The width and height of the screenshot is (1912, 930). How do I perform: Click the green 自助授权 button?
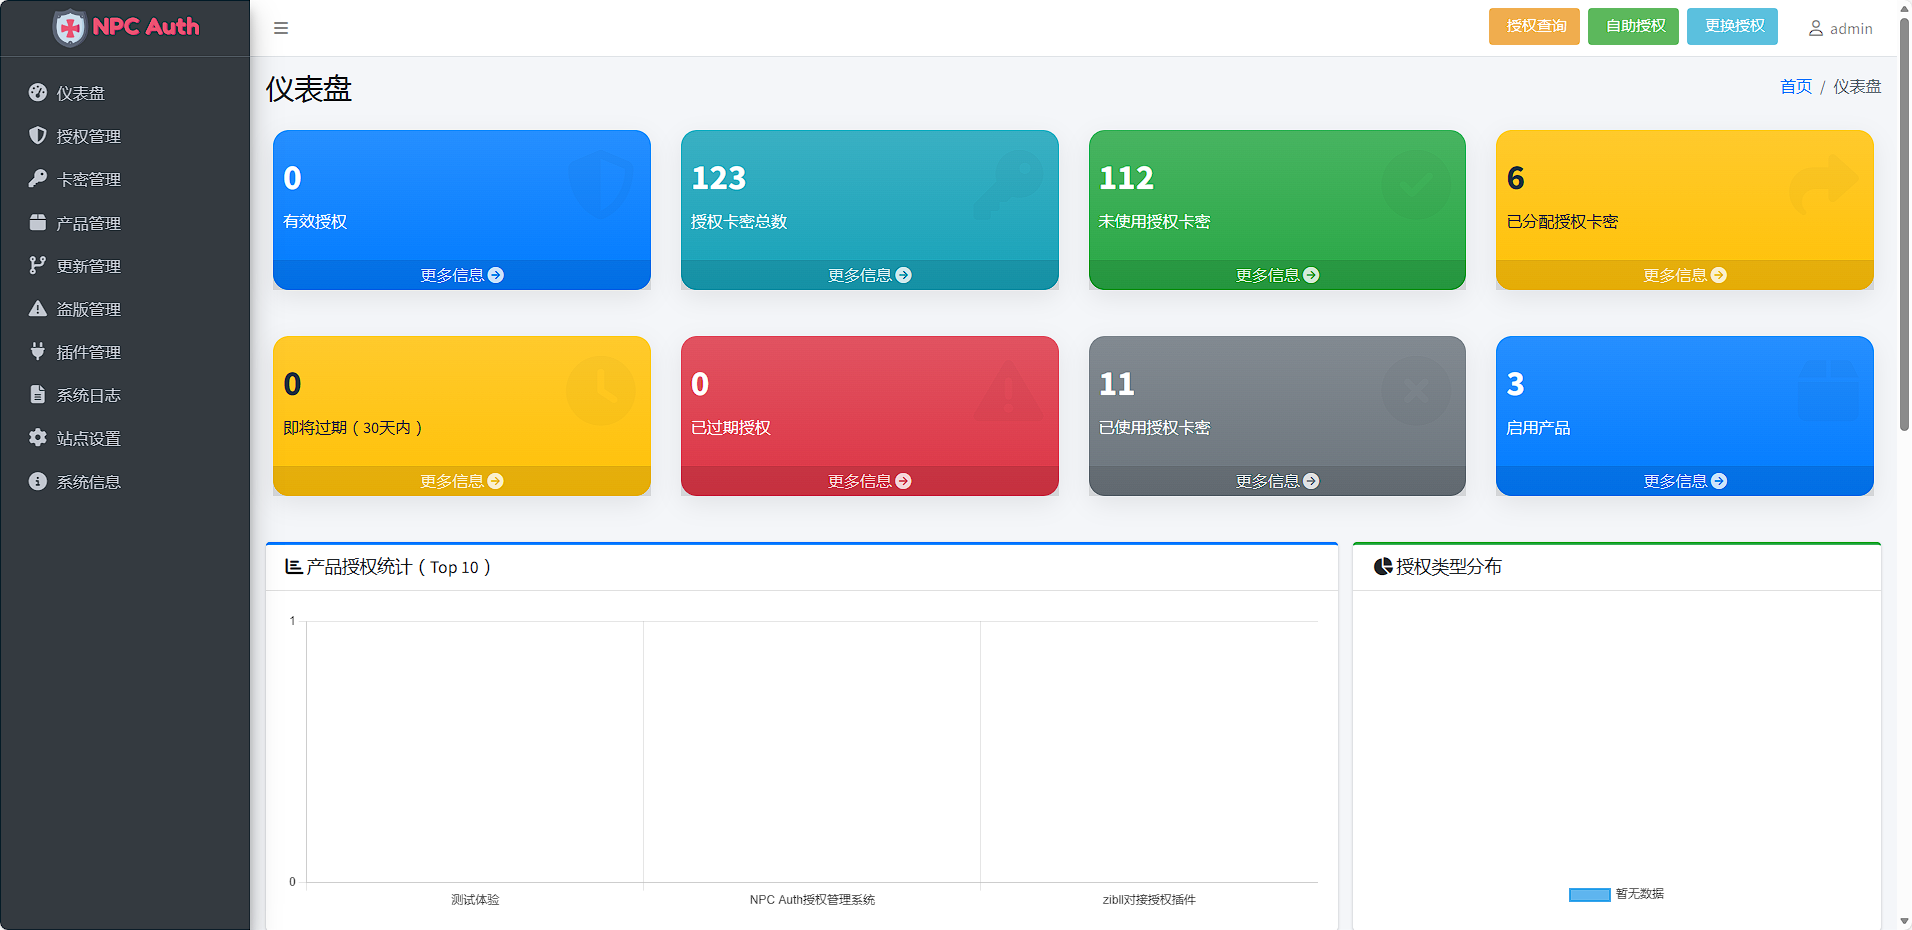(1633, 26)
